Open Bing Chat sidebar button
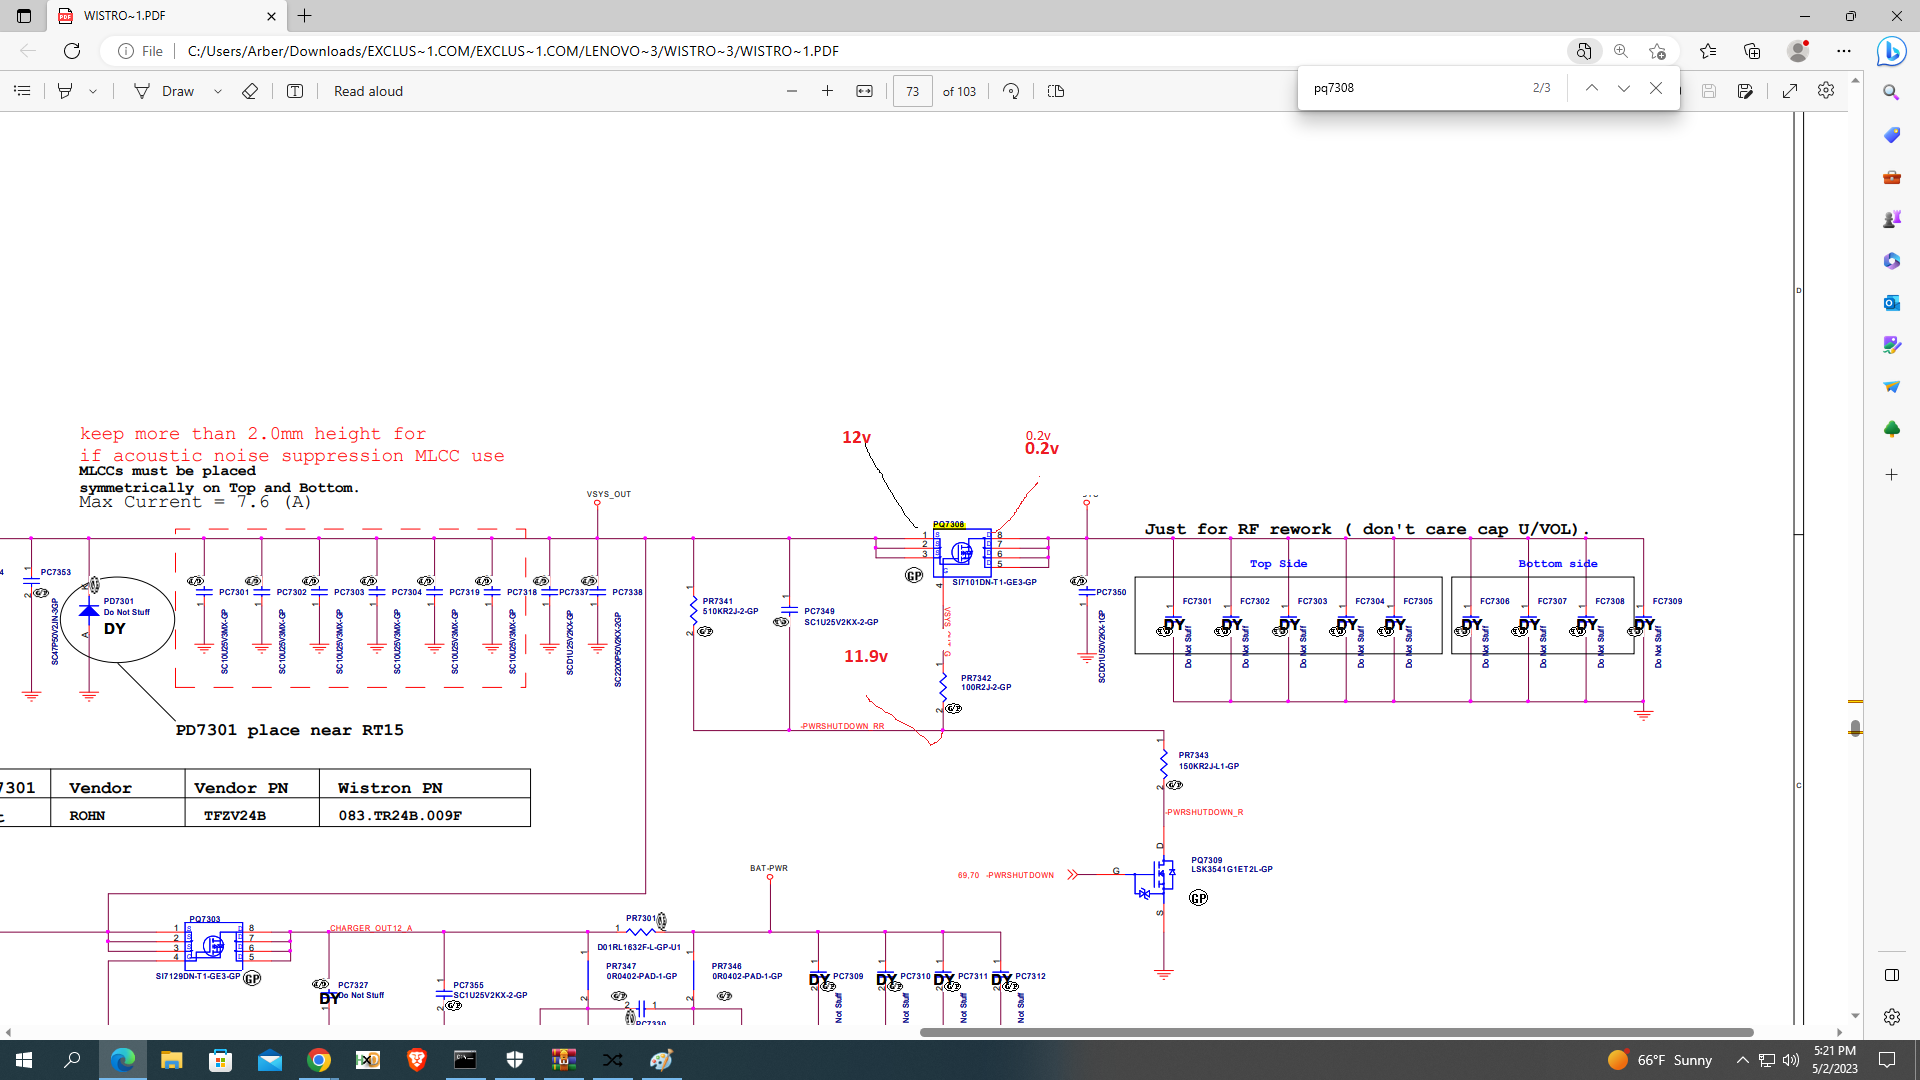Screen dimensions: 1920x1080 (x=1891, y=51)
